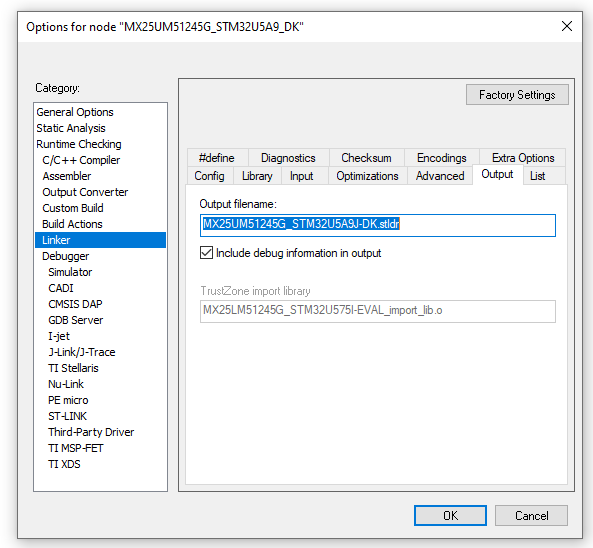Select the Output tab

click(x=497, y=174)
